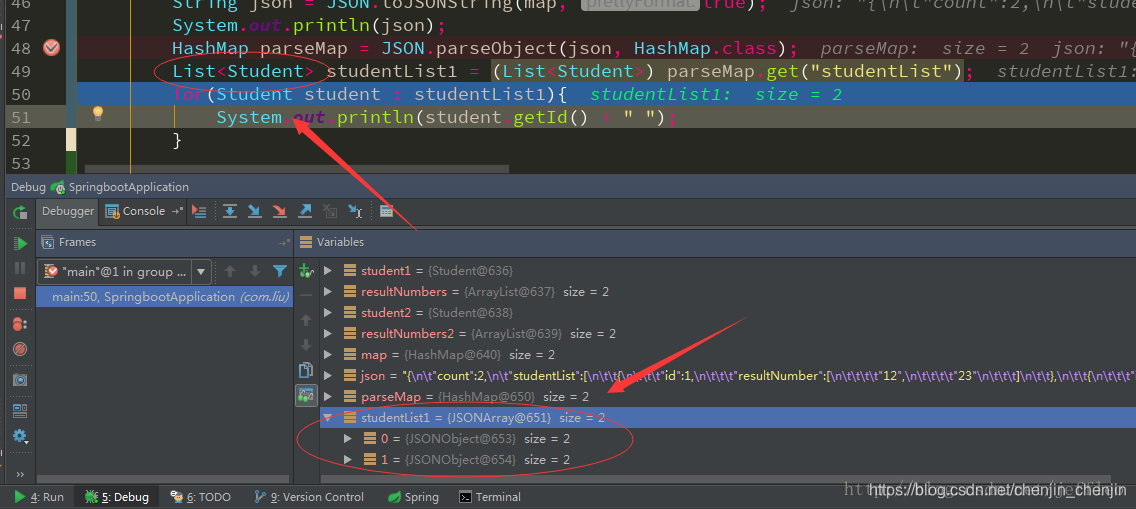The width and height of the screenshot is (1136, 509).
Task: Pause the program execution
Action: coord(20,269)
